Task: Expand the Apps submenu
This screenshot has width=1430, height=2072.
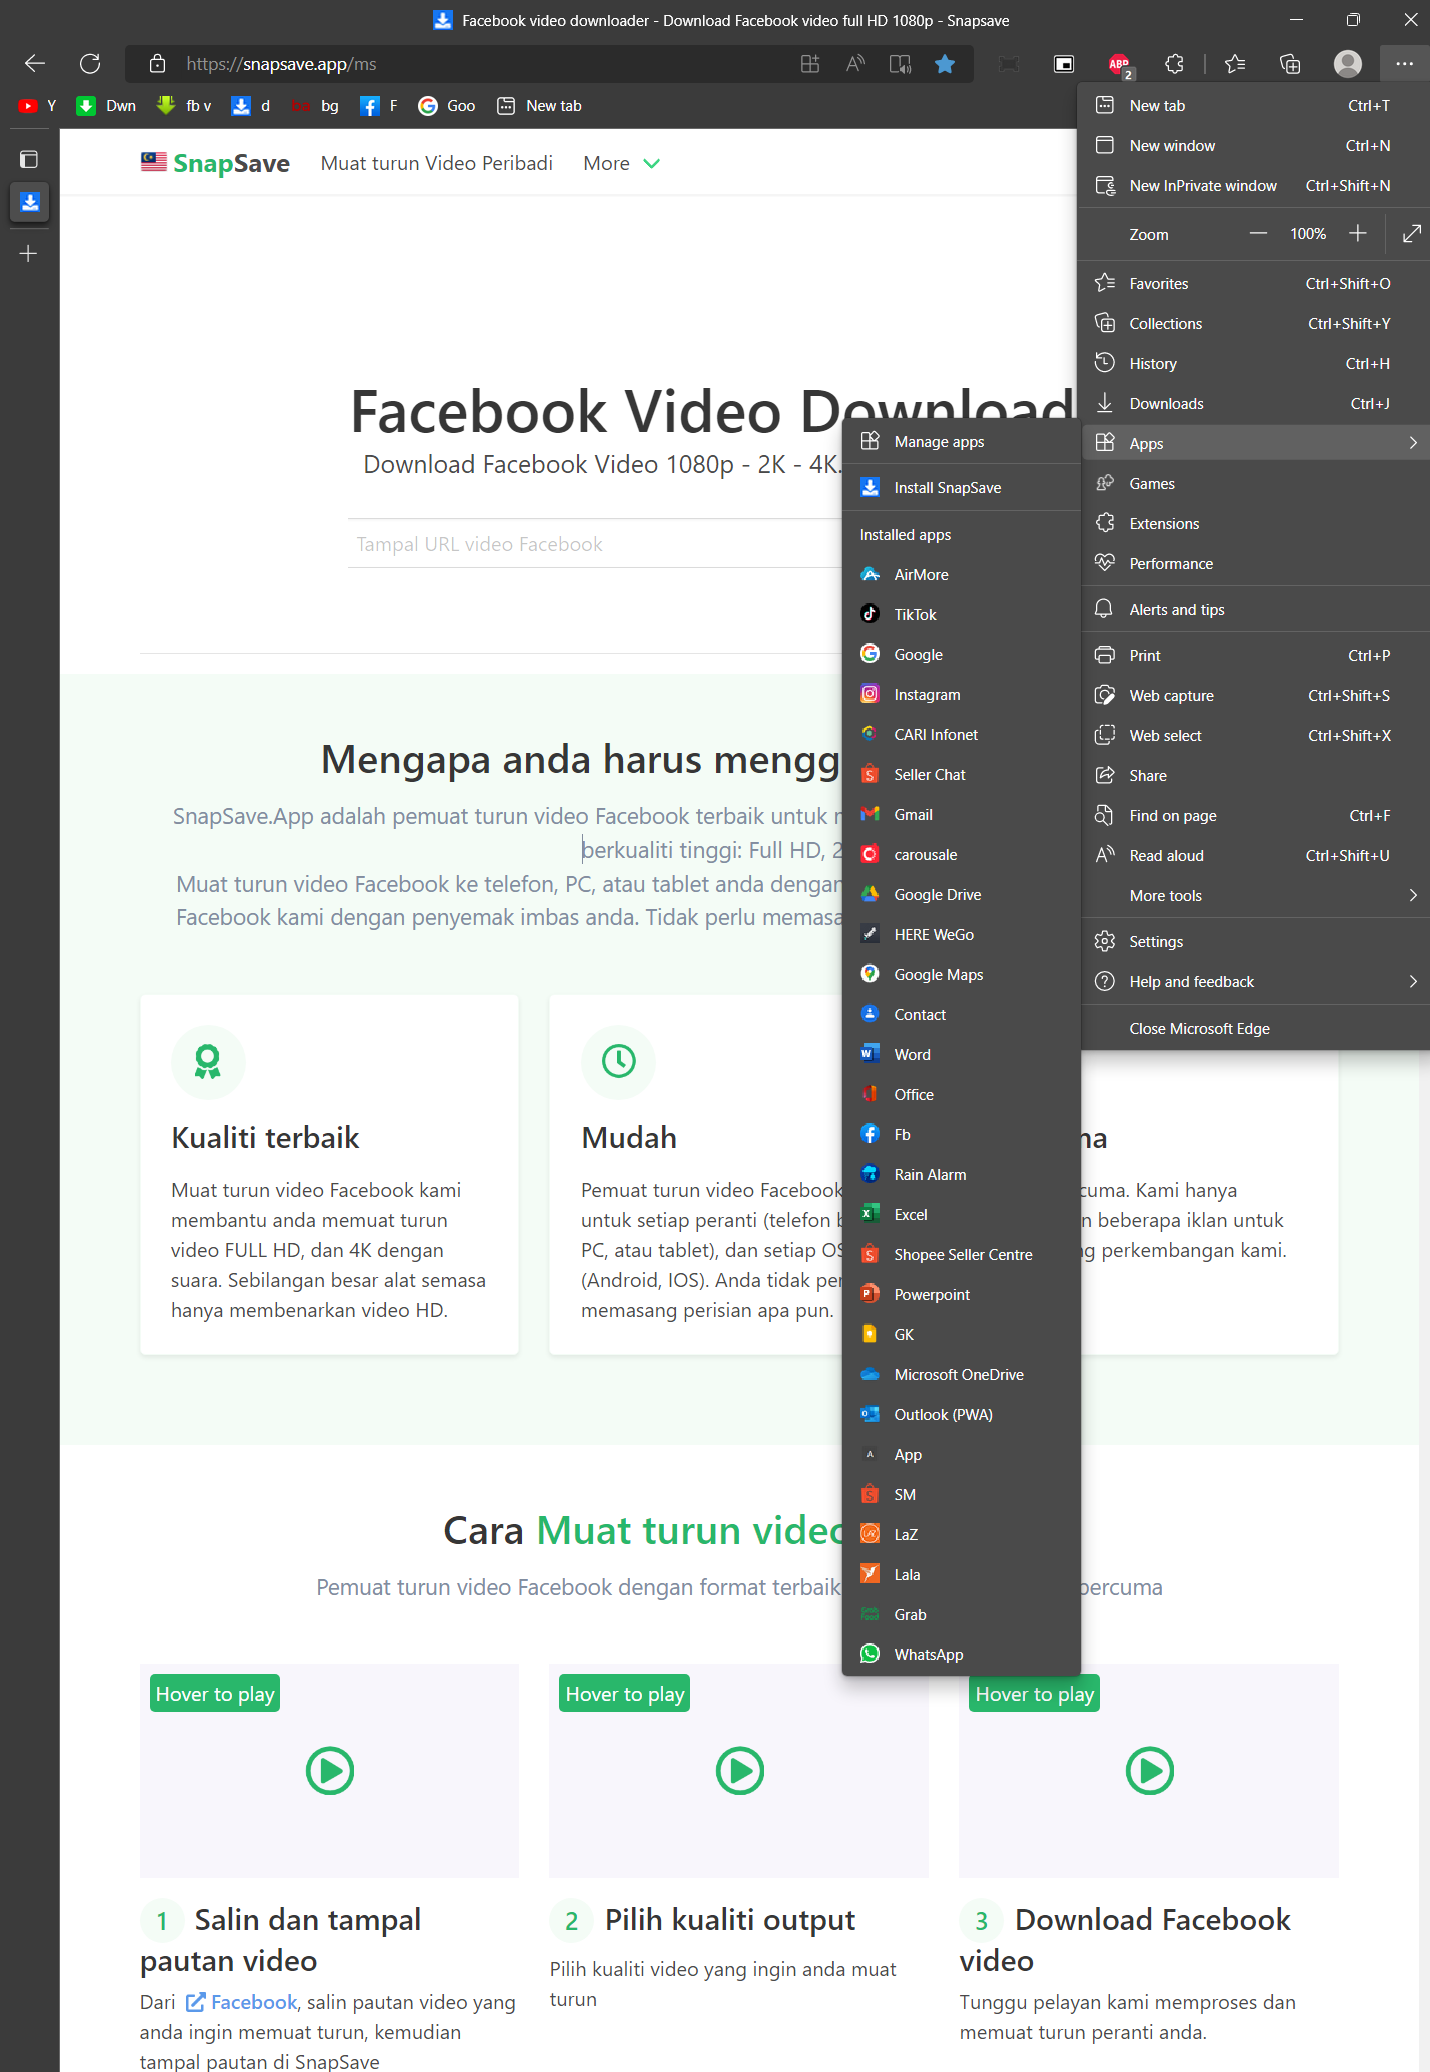Action: (x=1256, y=443)
